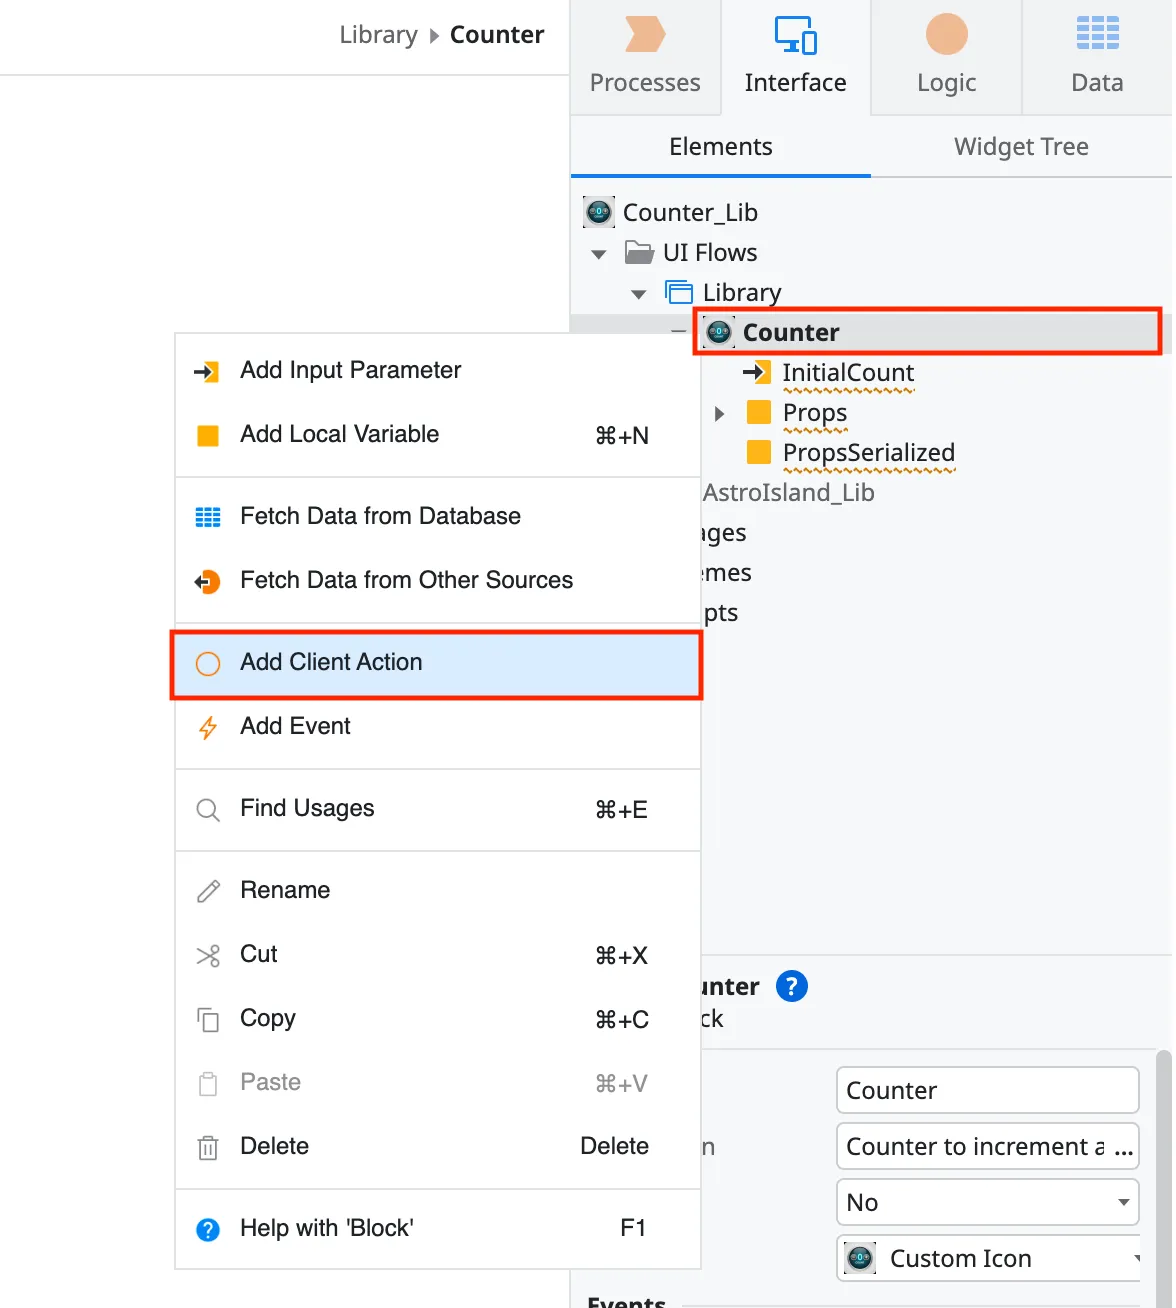Image resolution: width=1176 pixels, height=1308 pixels.
Task: Click the Delete trash icon
Action: point(207,1147)
